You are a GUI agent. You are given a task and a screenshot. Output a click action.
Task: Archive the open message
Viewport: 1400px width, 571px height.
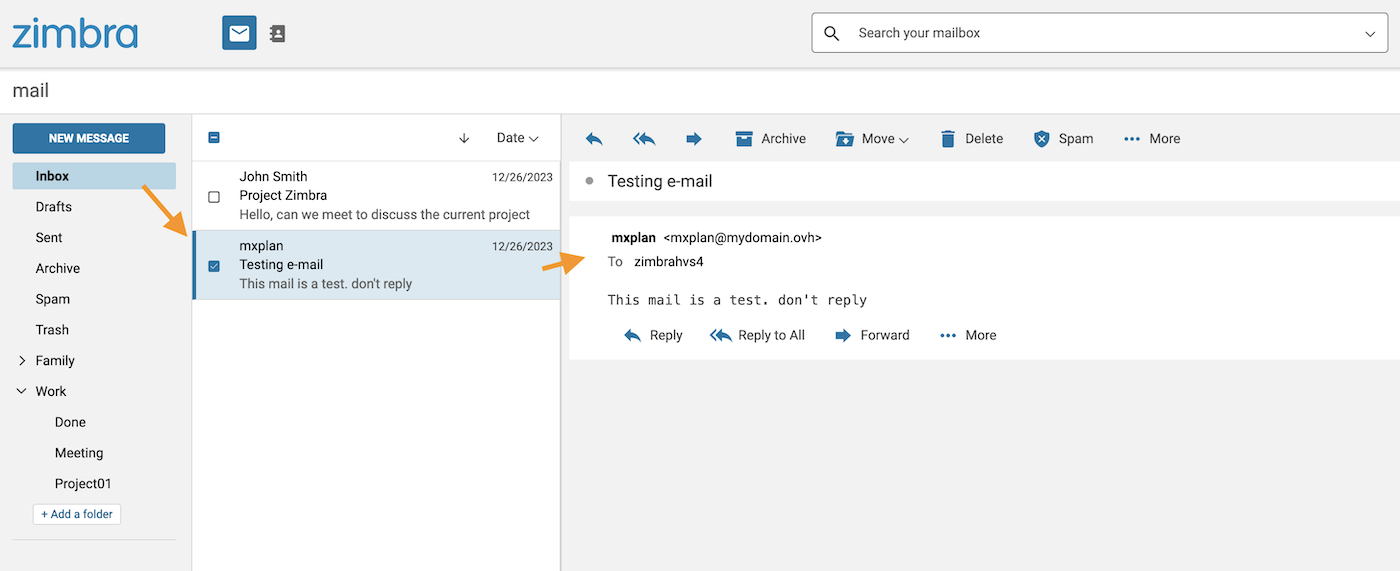(x=770, y=139)
